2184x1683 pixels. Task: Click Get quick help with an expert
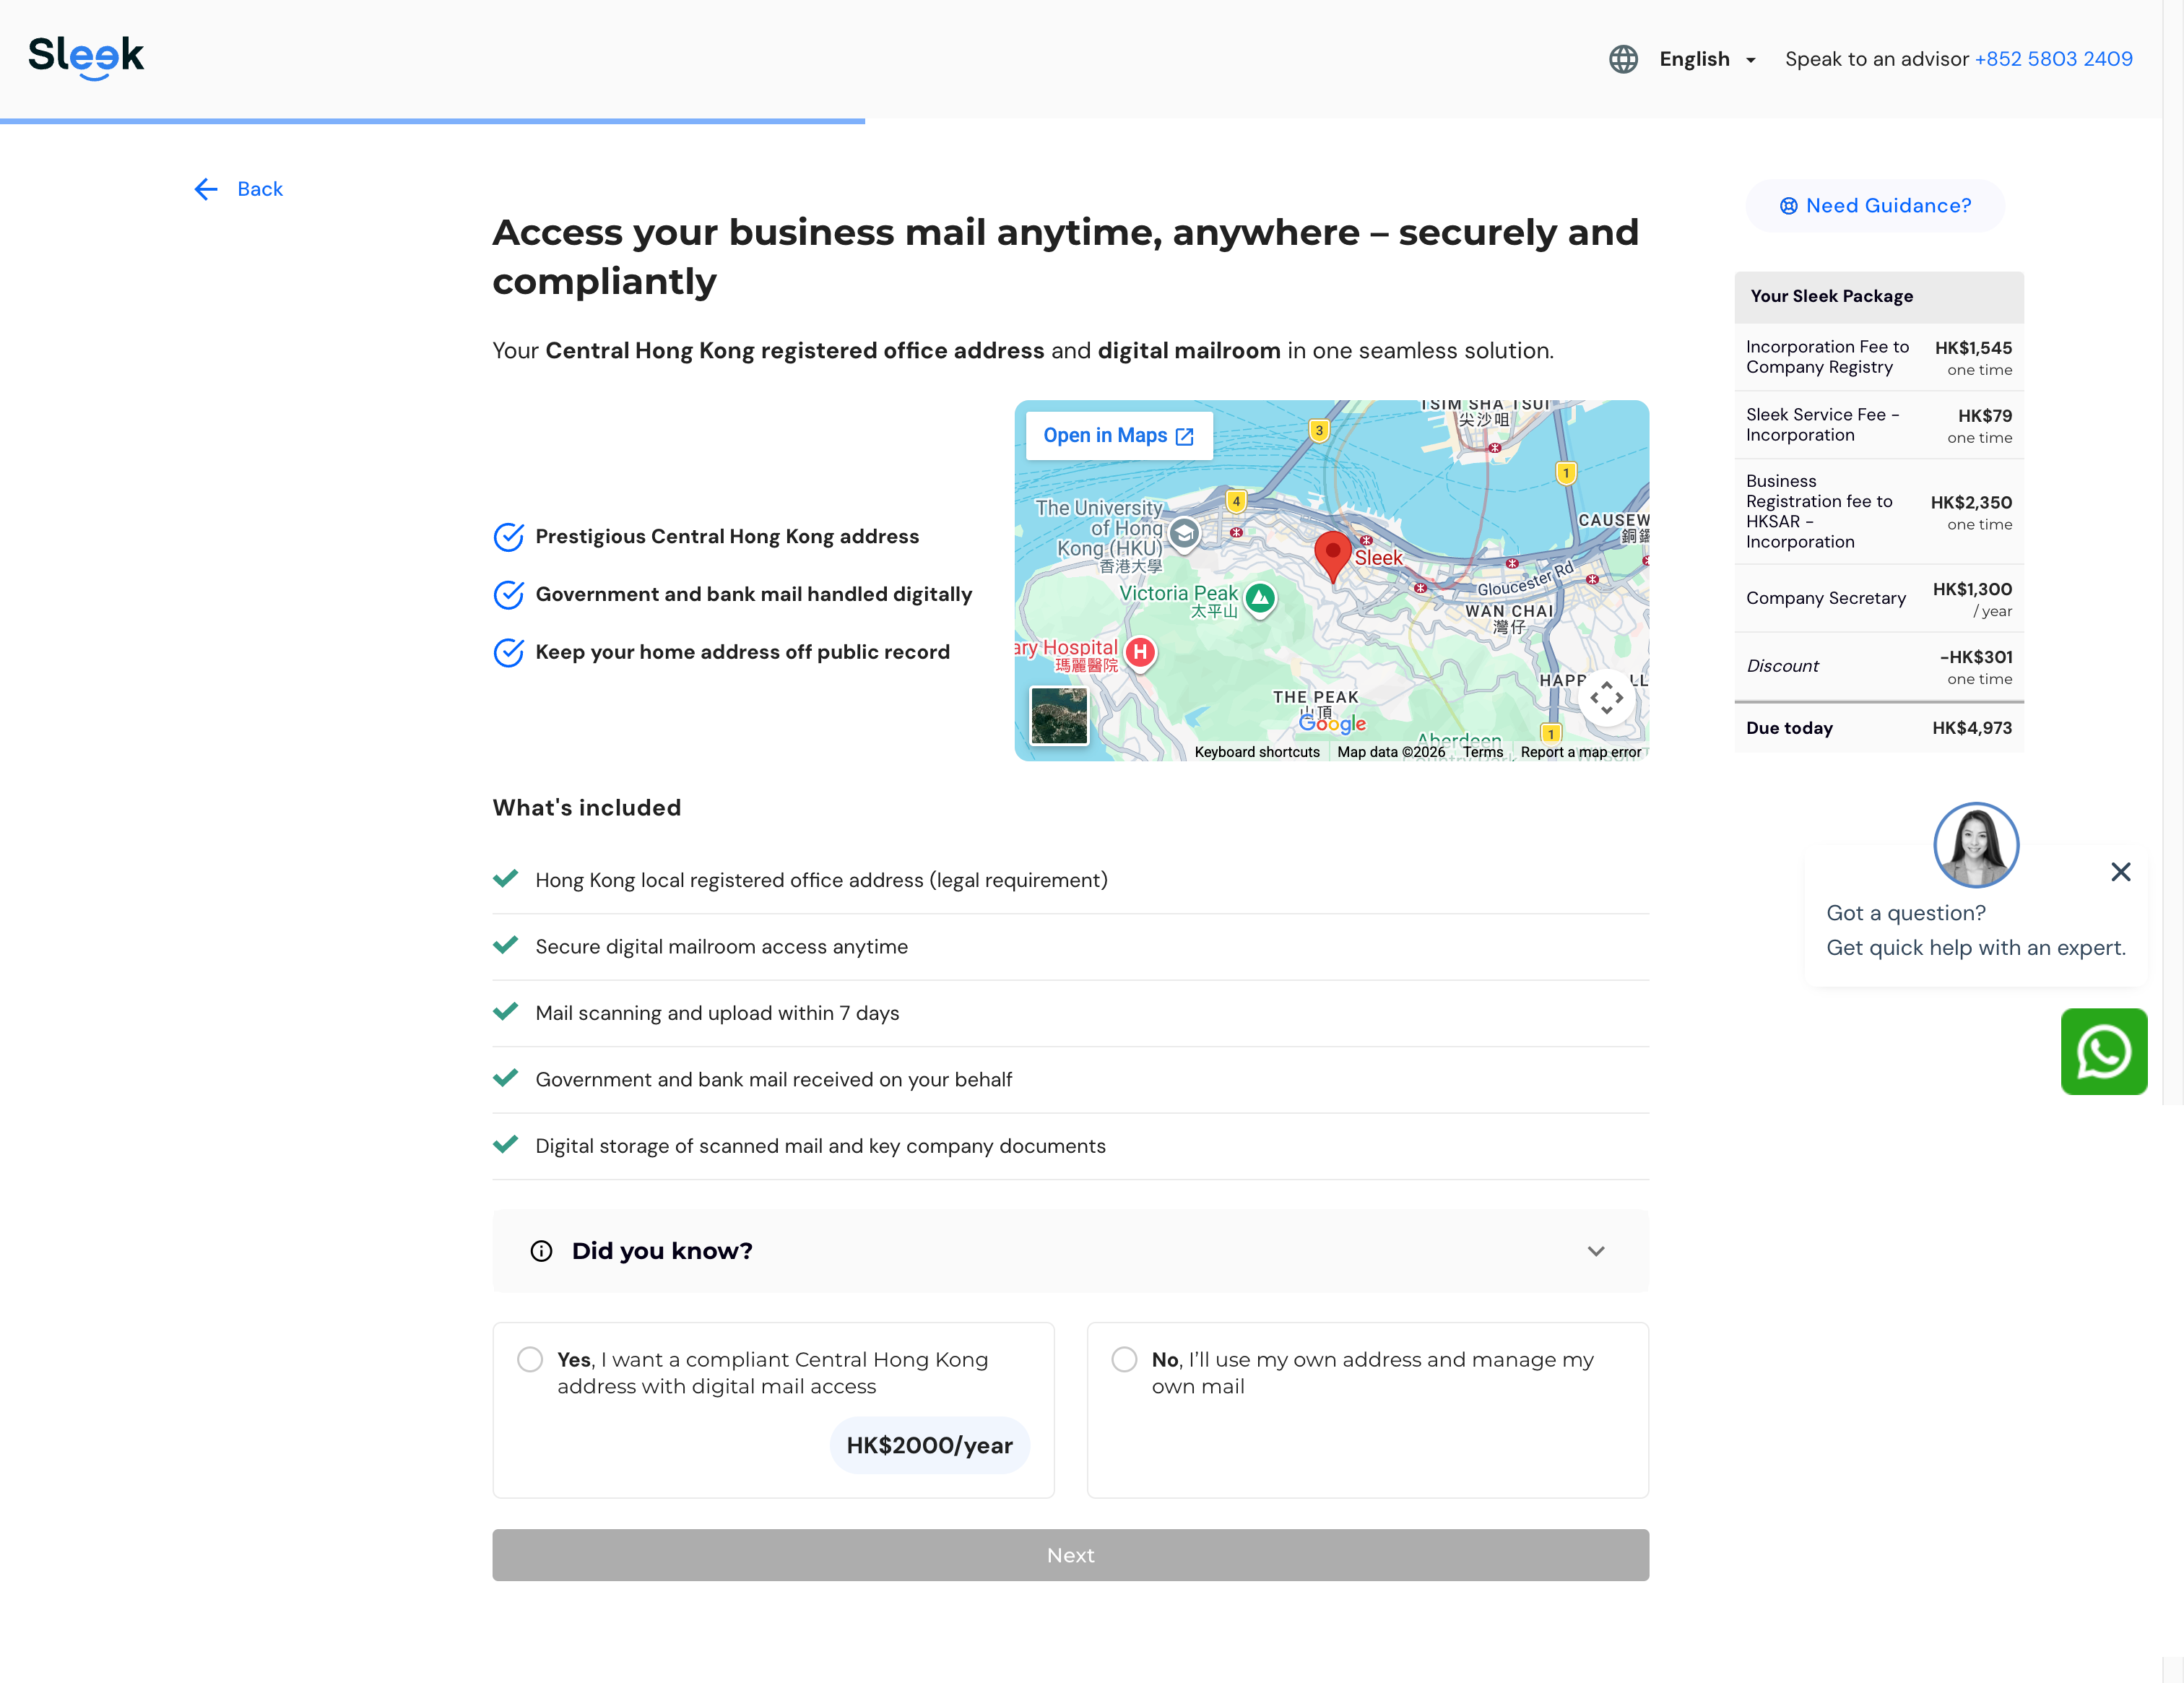(x=1975, y=948)
